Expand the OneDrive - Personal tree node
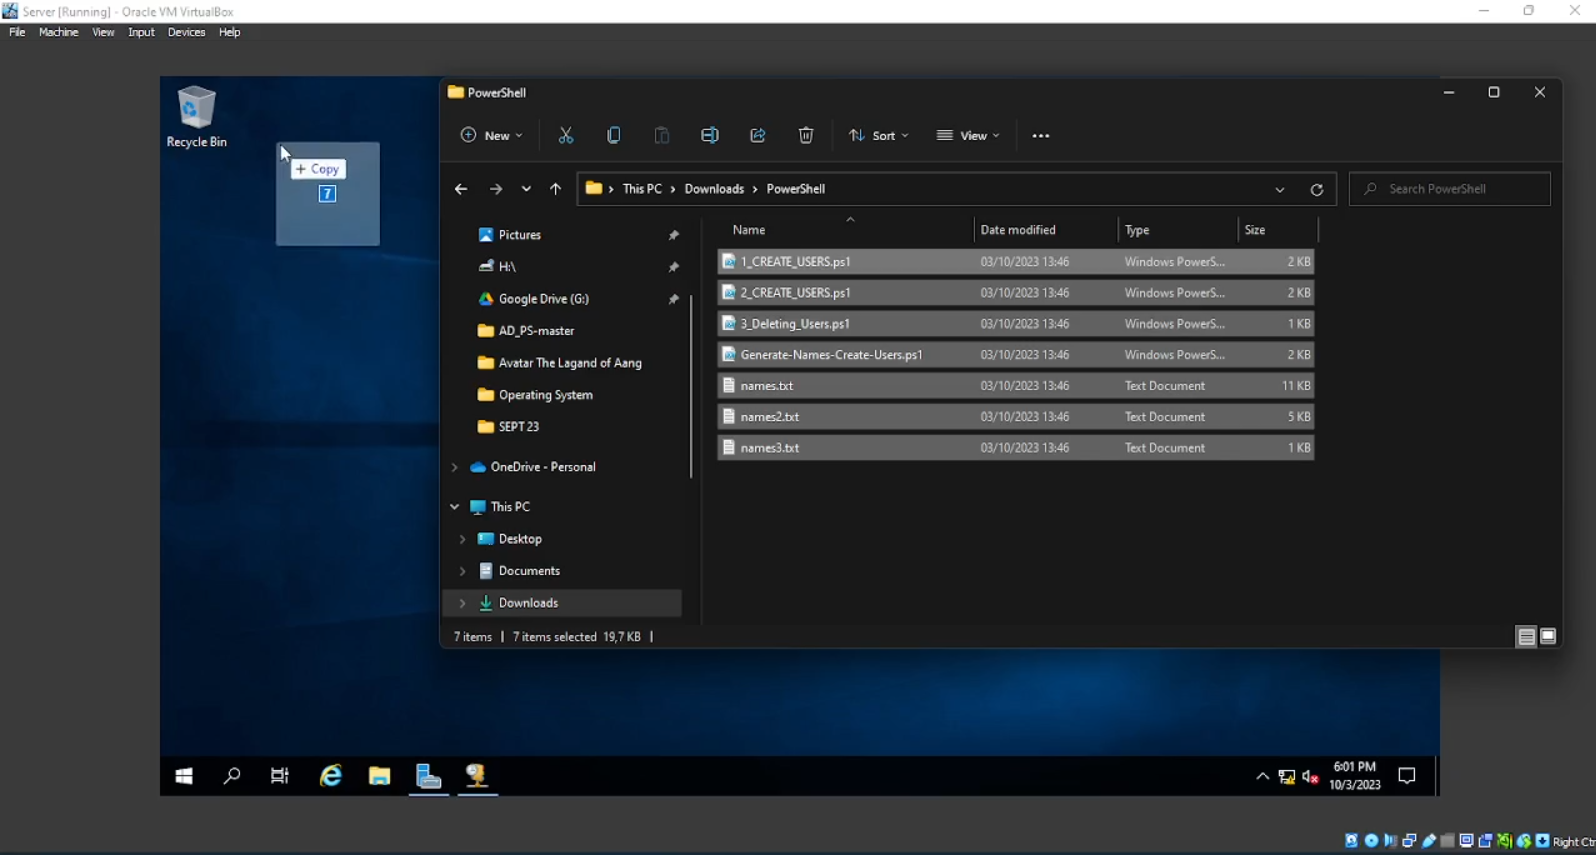 pyautogui.click(x=455, y=467)
